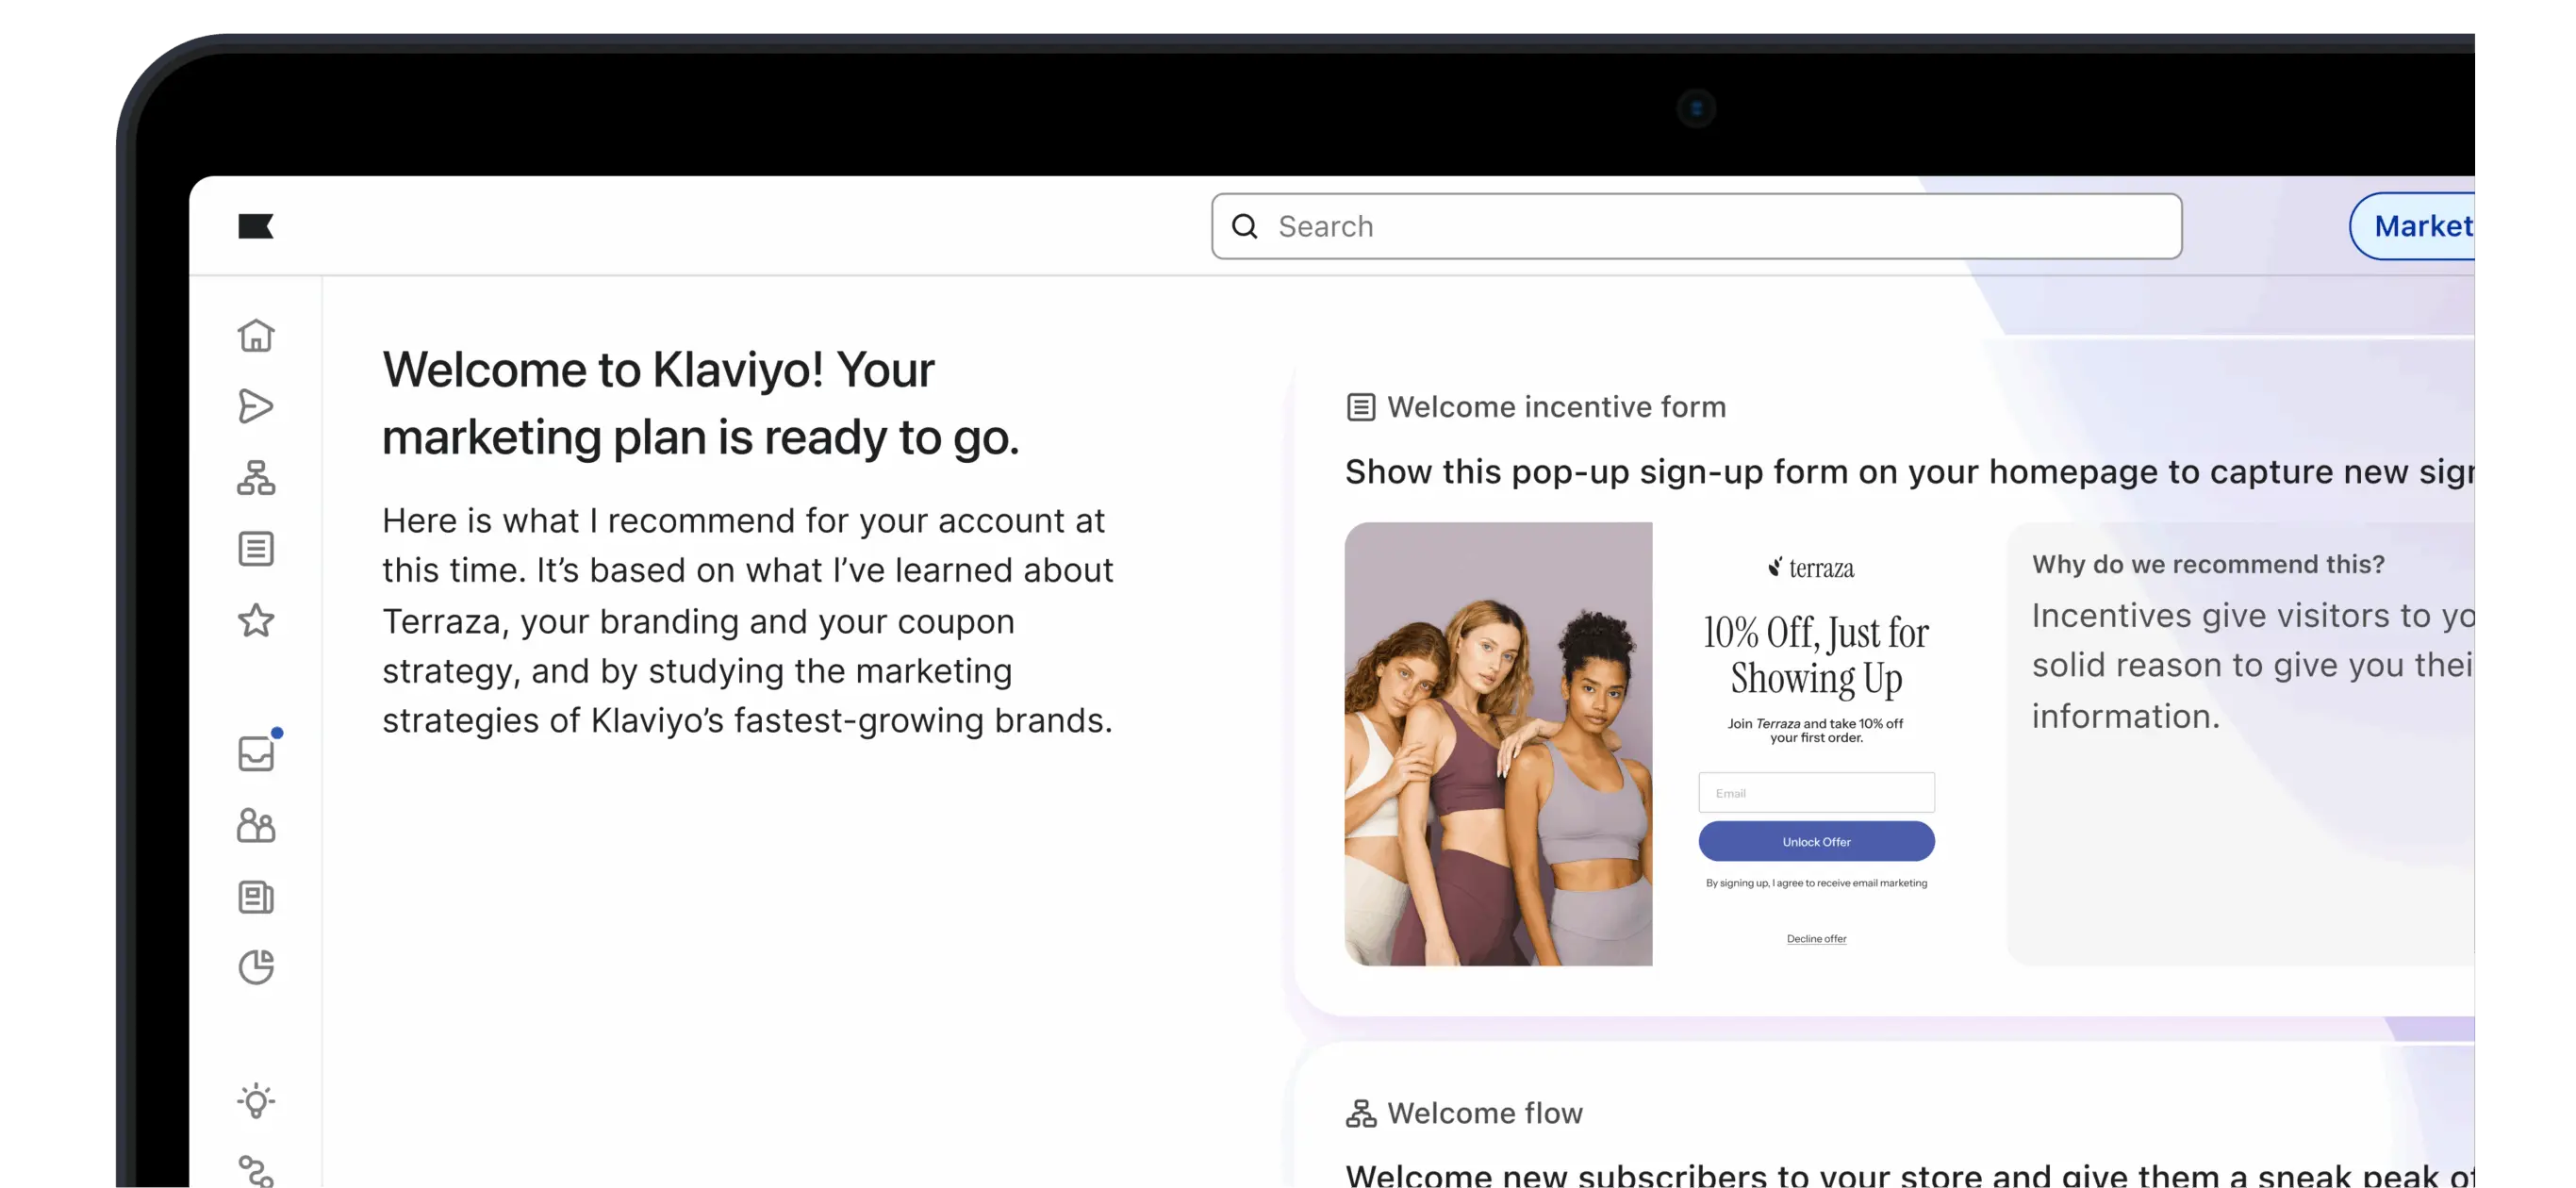Click 'By signing up, I agree' disclaimer text
This screenshot has width=2576, height=1188.
pos(1816,882)
